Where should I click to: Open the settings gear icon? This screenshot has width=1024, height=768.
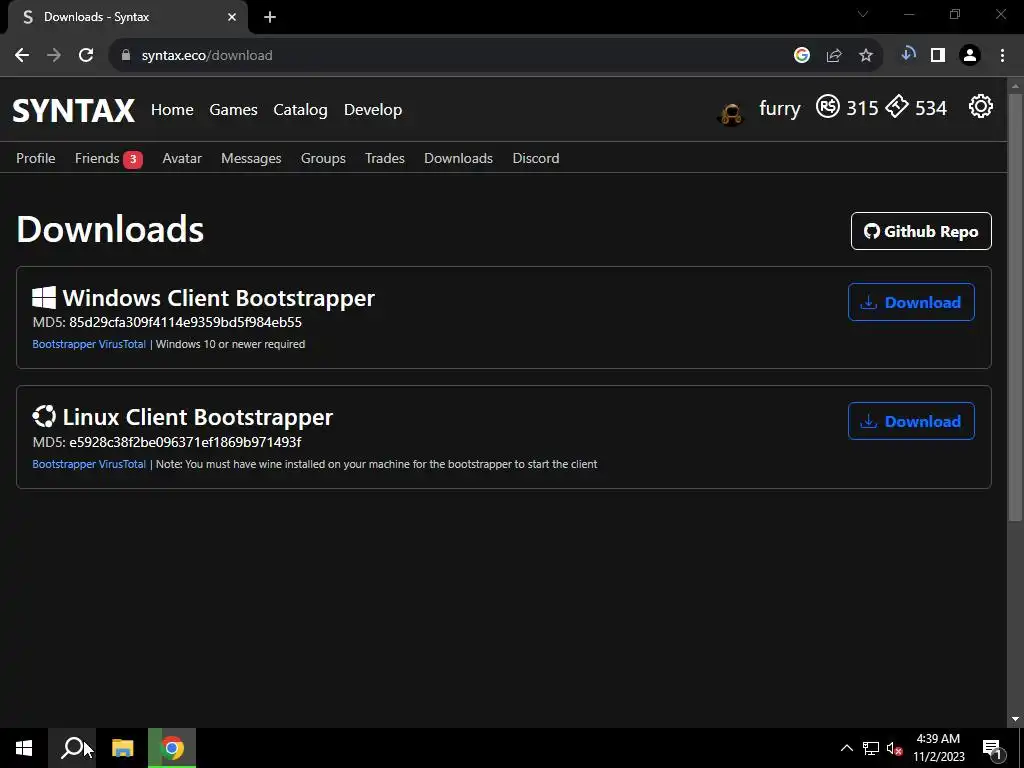click(980, 106)
